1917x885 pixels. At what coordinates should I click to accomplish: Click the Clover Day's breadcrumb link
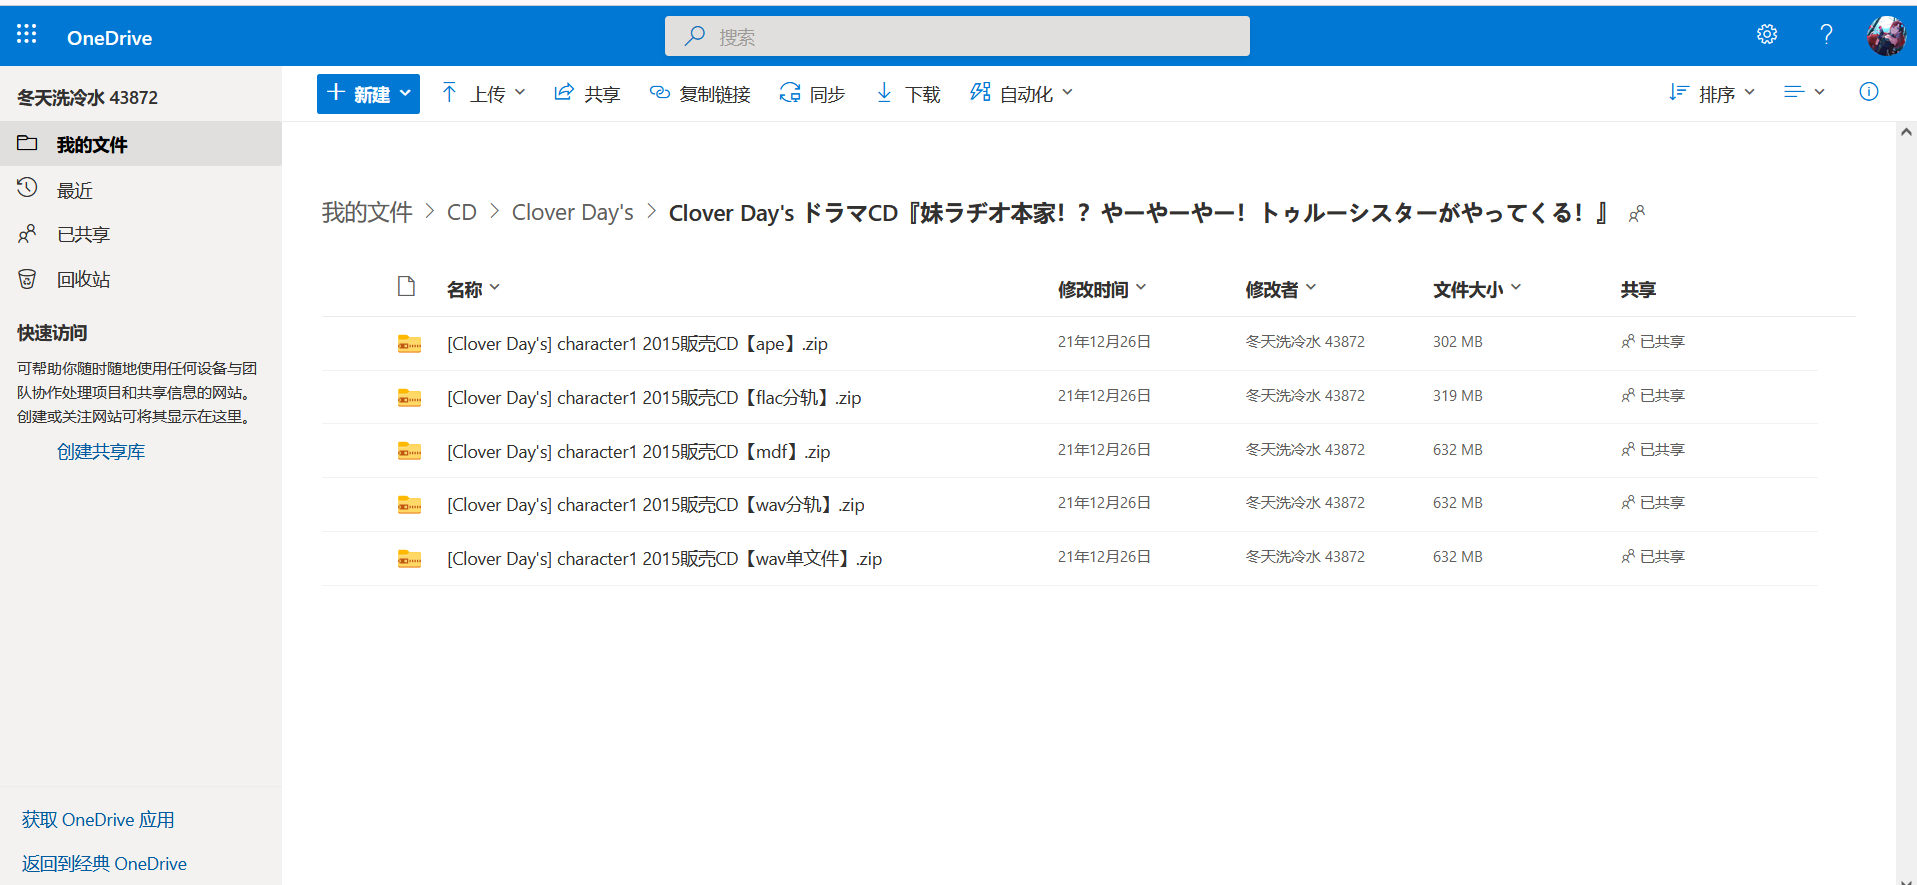[572, 213]
